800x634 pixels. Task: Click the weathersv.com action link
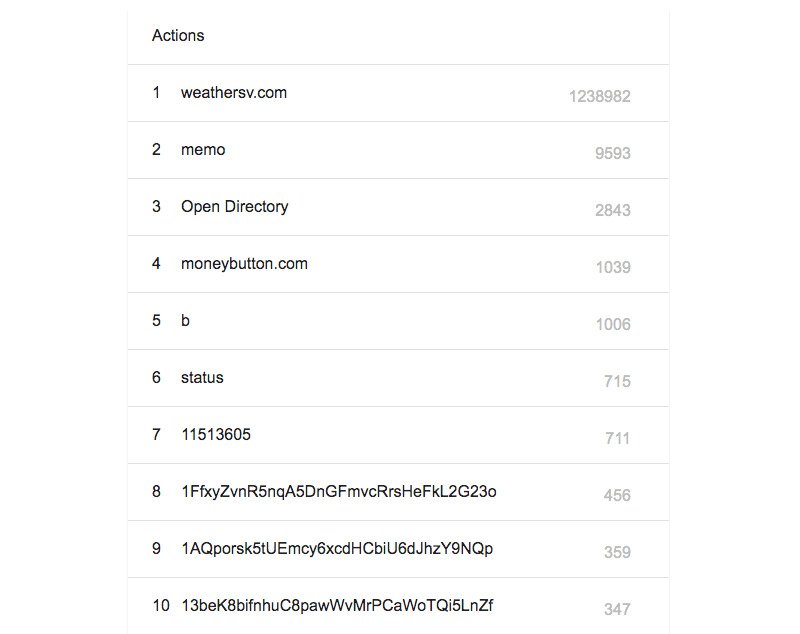point(233,93)
